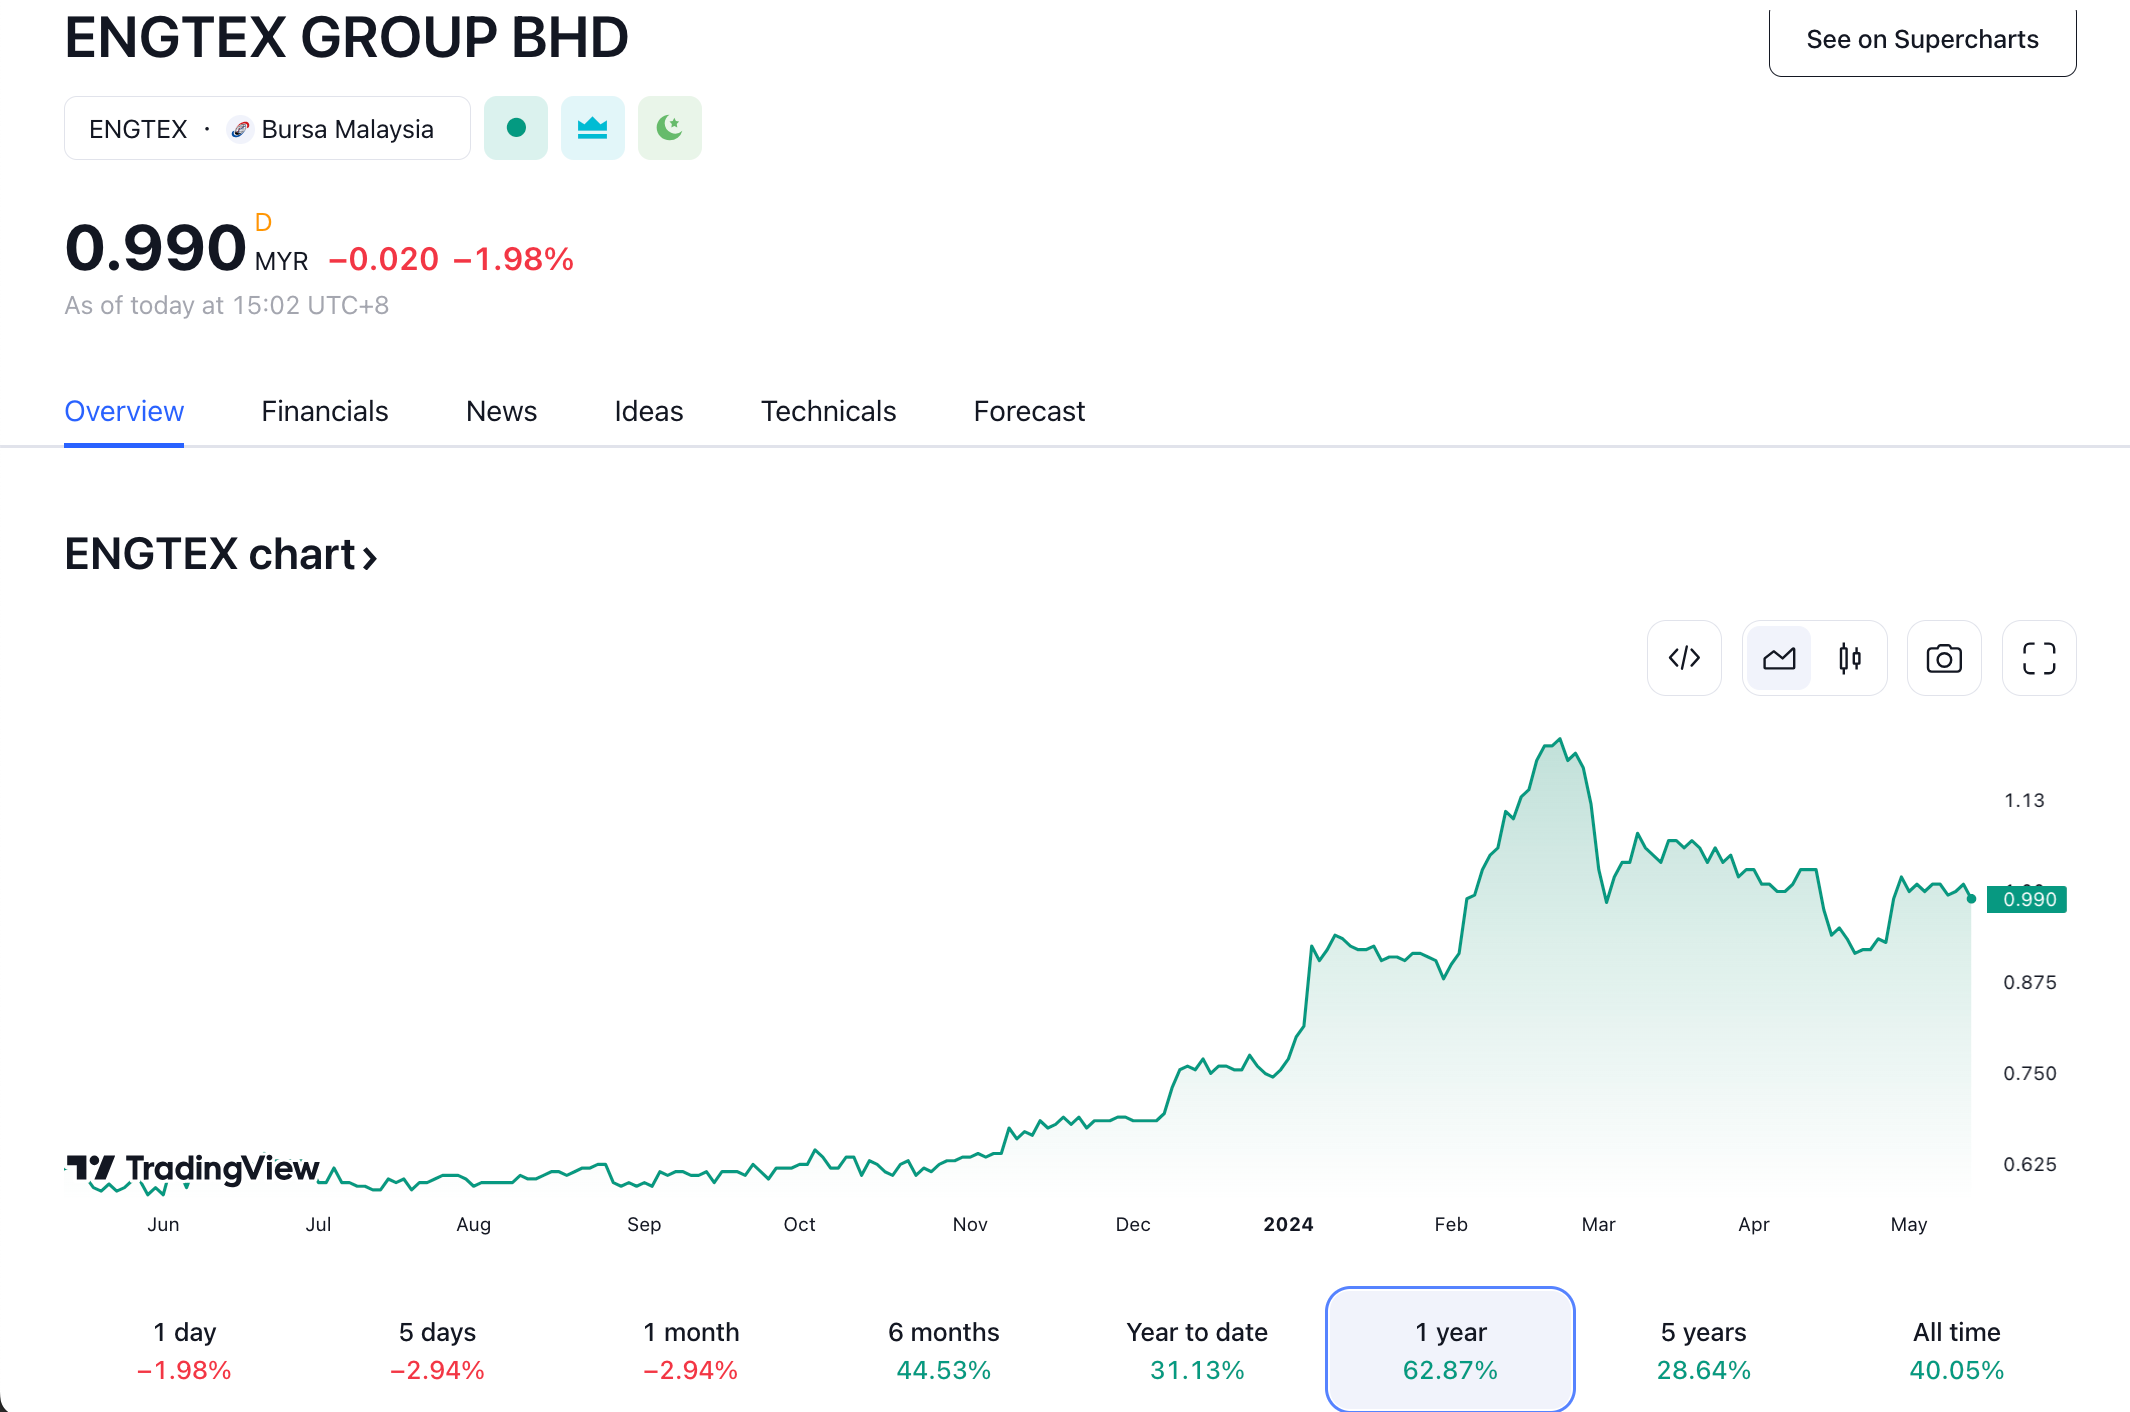Click the 0.990 current price label
The height and width of the screenshot is (1412, 2130).
pos(2028,899)
